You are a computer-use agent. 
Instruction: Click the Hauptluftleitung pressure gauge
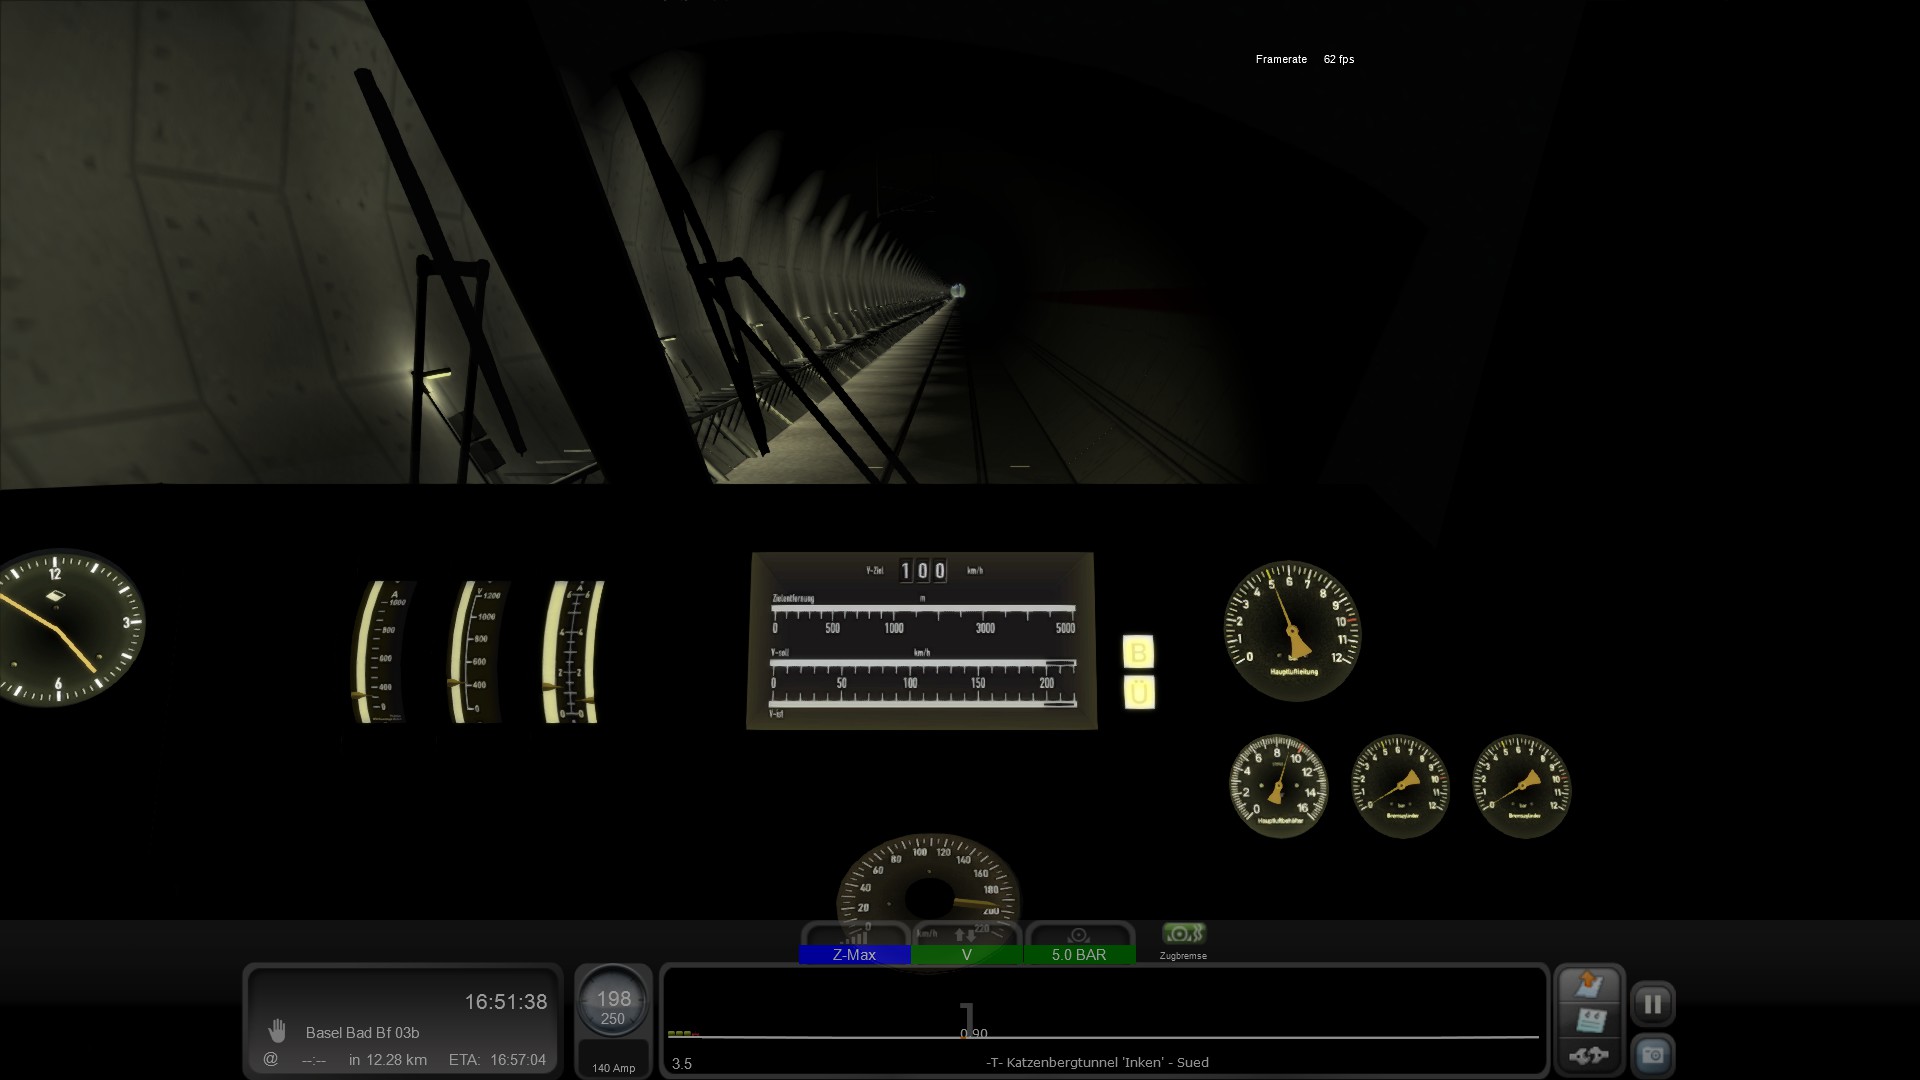(x=1293, y=630)
